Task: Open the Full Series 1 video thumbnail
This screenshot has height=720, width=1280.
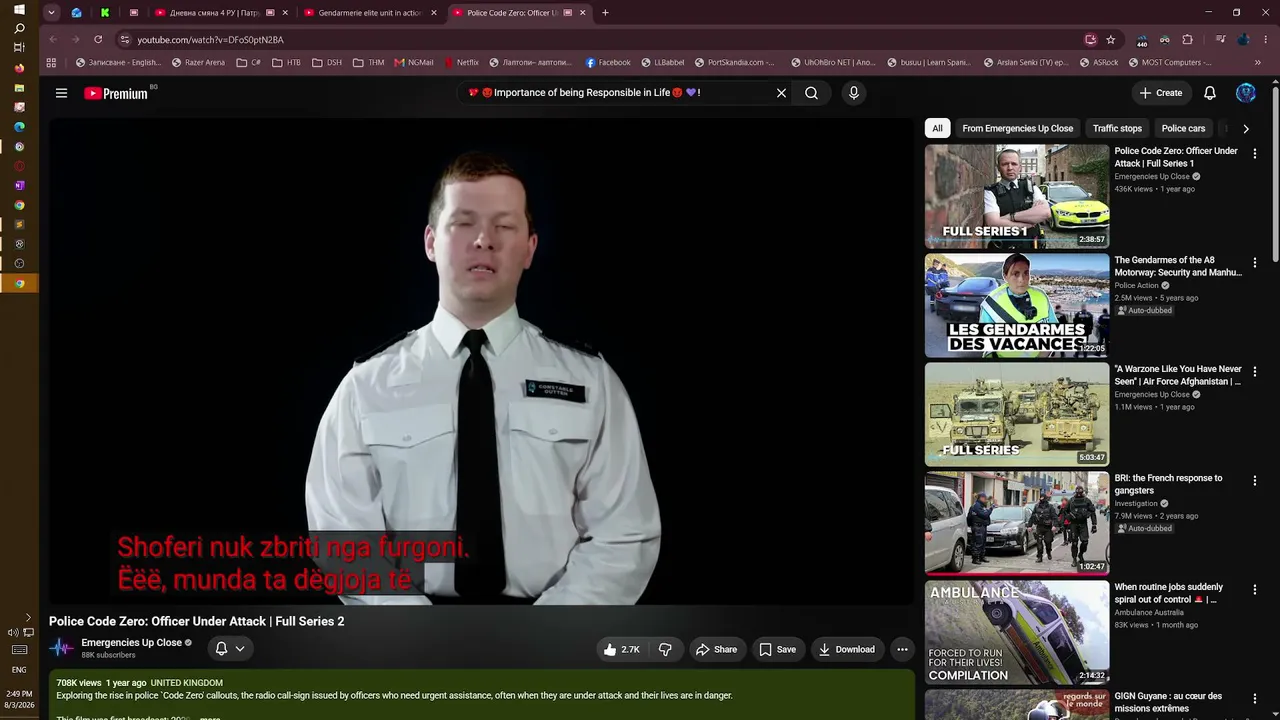Action: [1017, 196]
